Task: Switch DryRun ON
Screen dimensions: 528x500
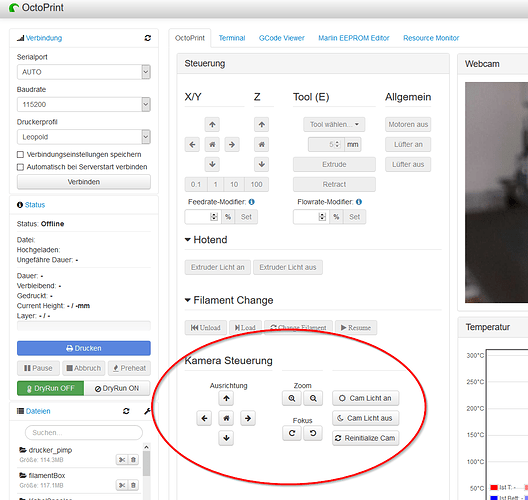Action: click(x=117, y=389)
